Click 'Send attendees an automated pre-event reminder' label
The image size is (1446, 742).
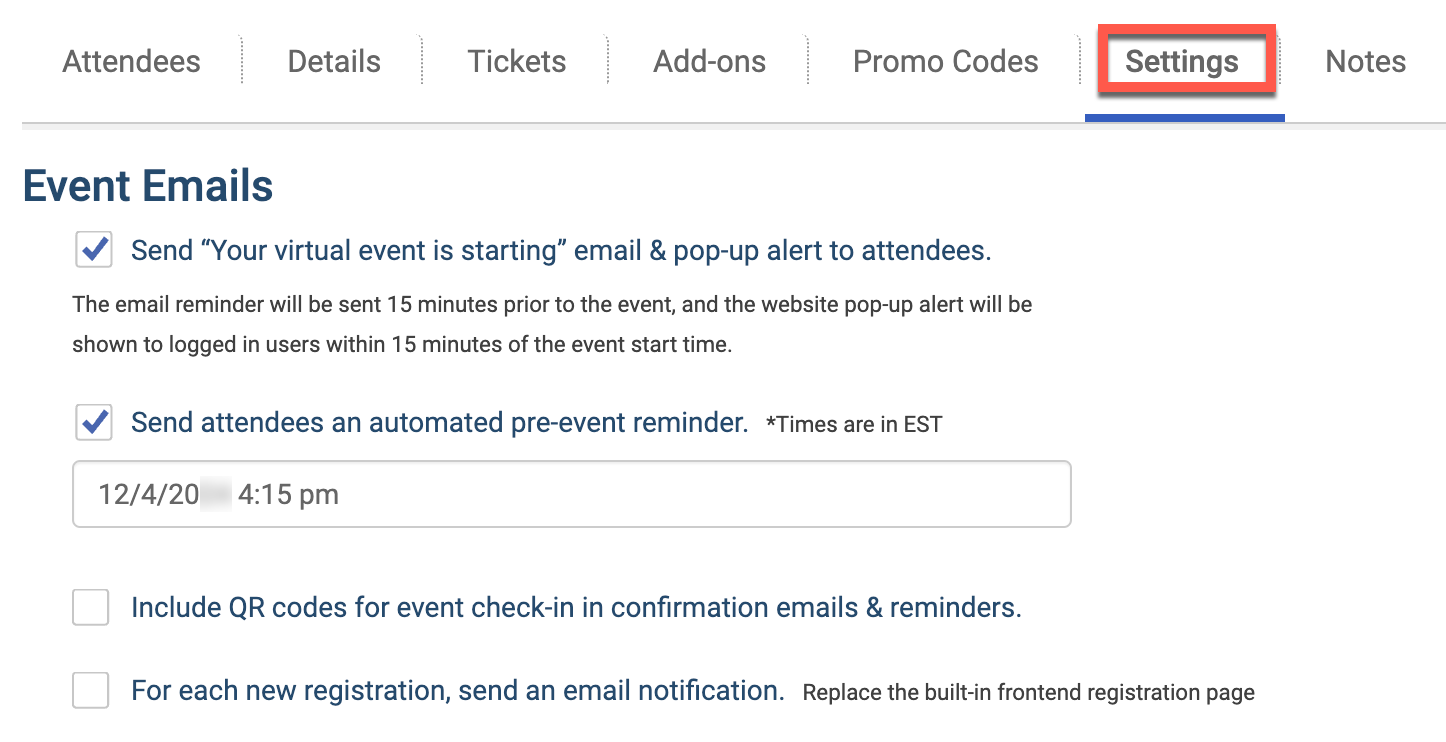(x=440, y=423)
